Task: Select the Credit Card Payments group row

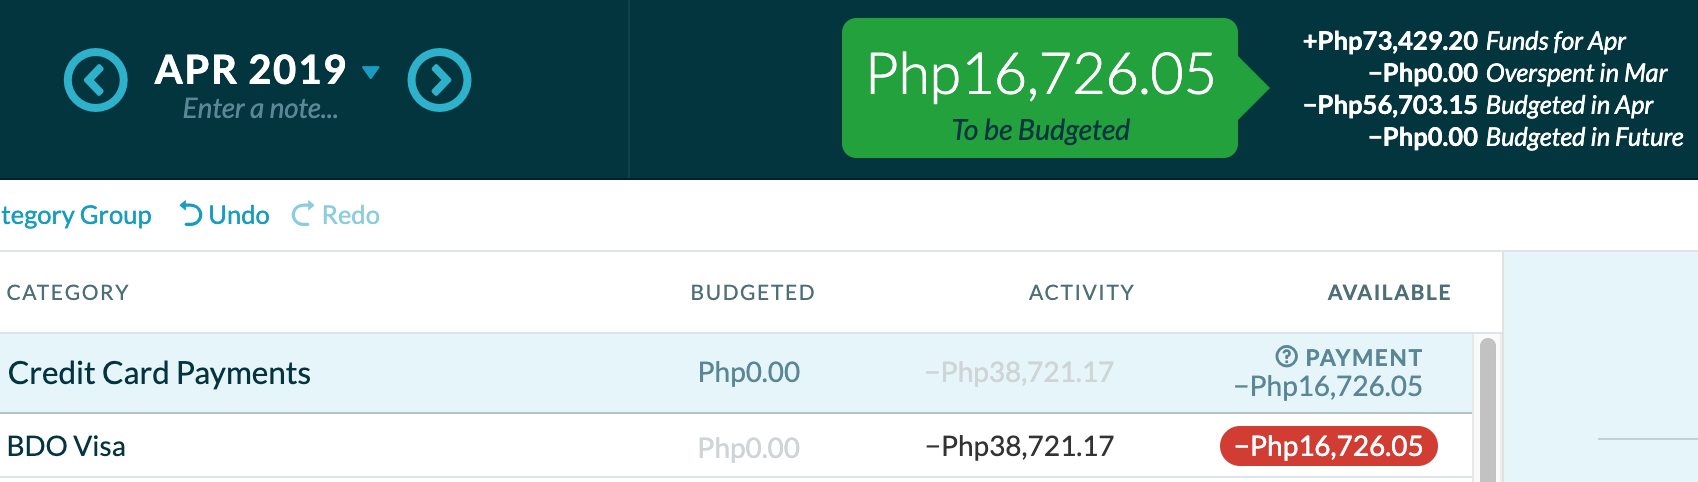Action: pyautogui.click(x=736, y=373)
